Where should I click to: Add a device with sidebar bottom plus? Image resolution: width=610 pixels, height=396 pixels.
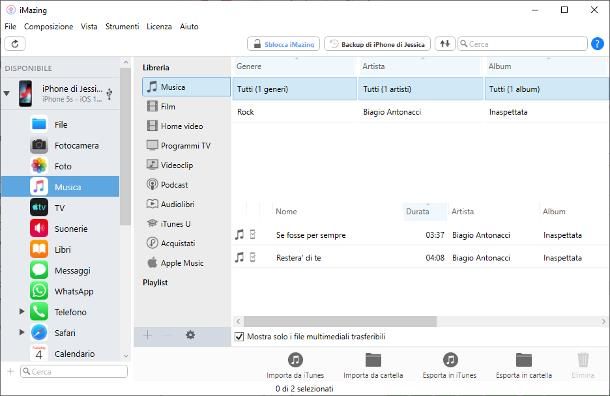click(x=11, y=371)
